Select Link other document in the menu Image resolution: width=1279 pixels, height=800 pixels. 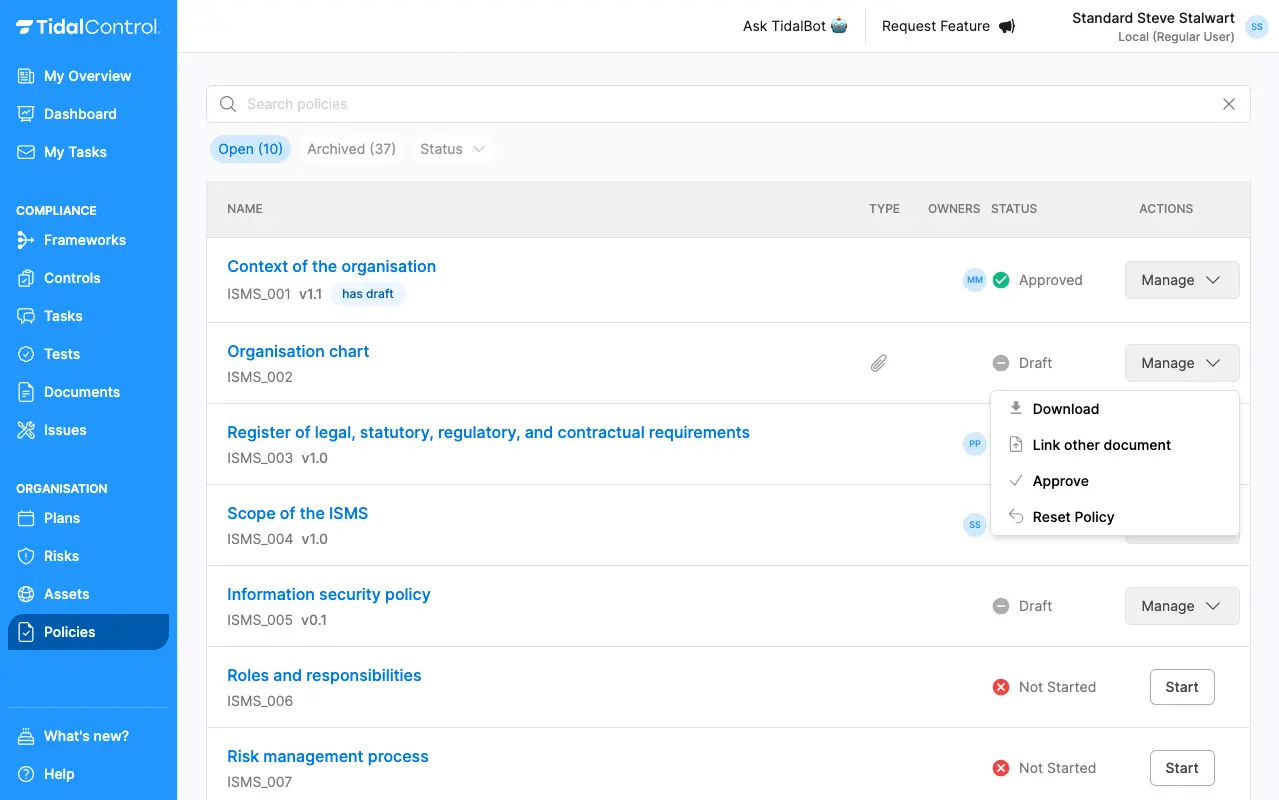pos(1115,445)
